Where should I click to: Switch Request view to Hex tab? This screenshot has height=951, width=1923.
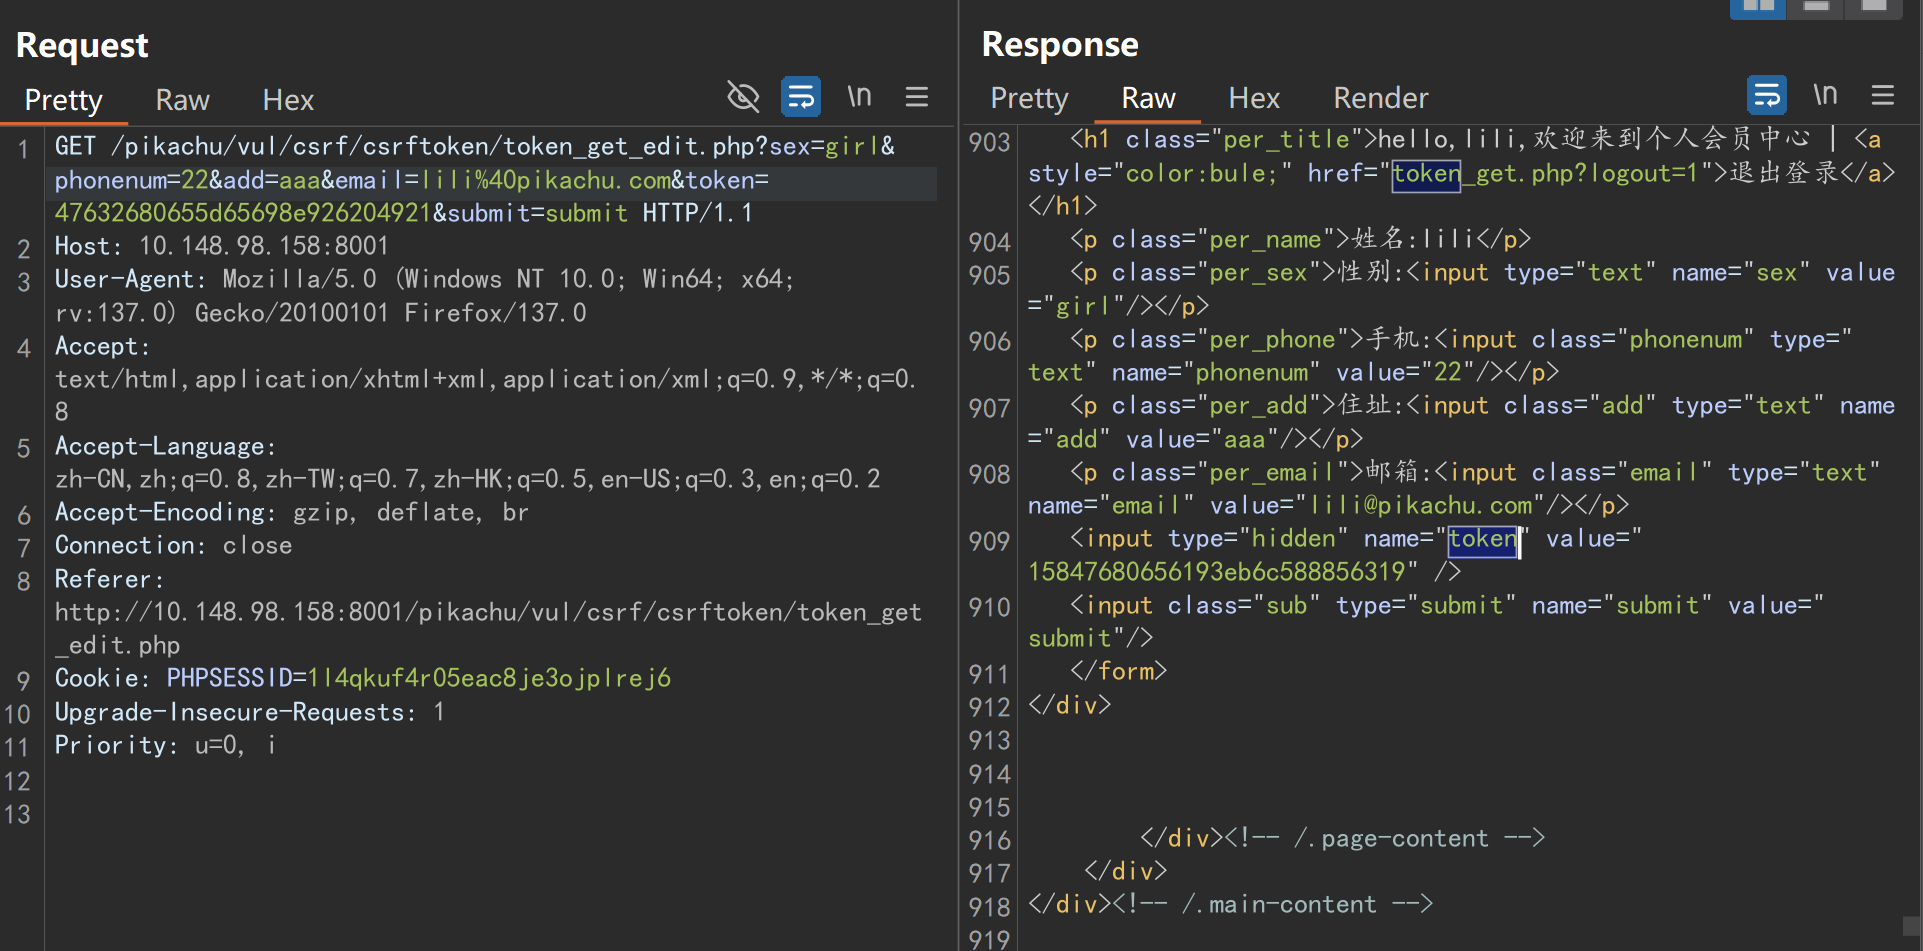tap(288, 100)
